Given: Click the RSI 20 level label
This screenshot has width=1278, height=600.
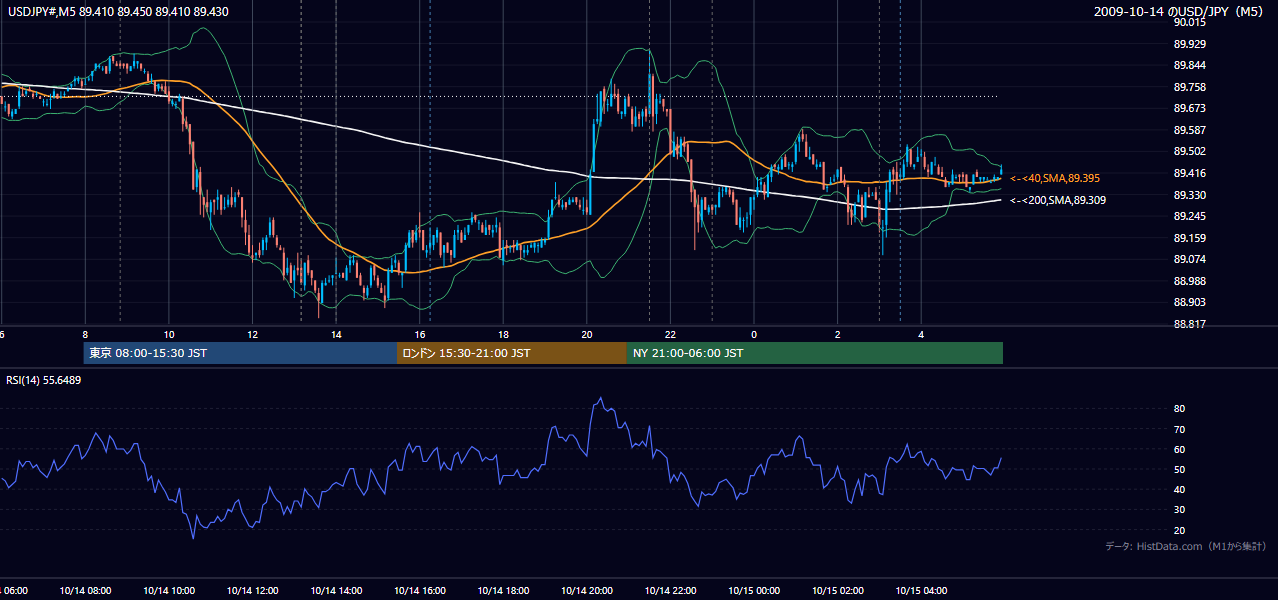Looking at the screenshot, I should click(1179, 530).
